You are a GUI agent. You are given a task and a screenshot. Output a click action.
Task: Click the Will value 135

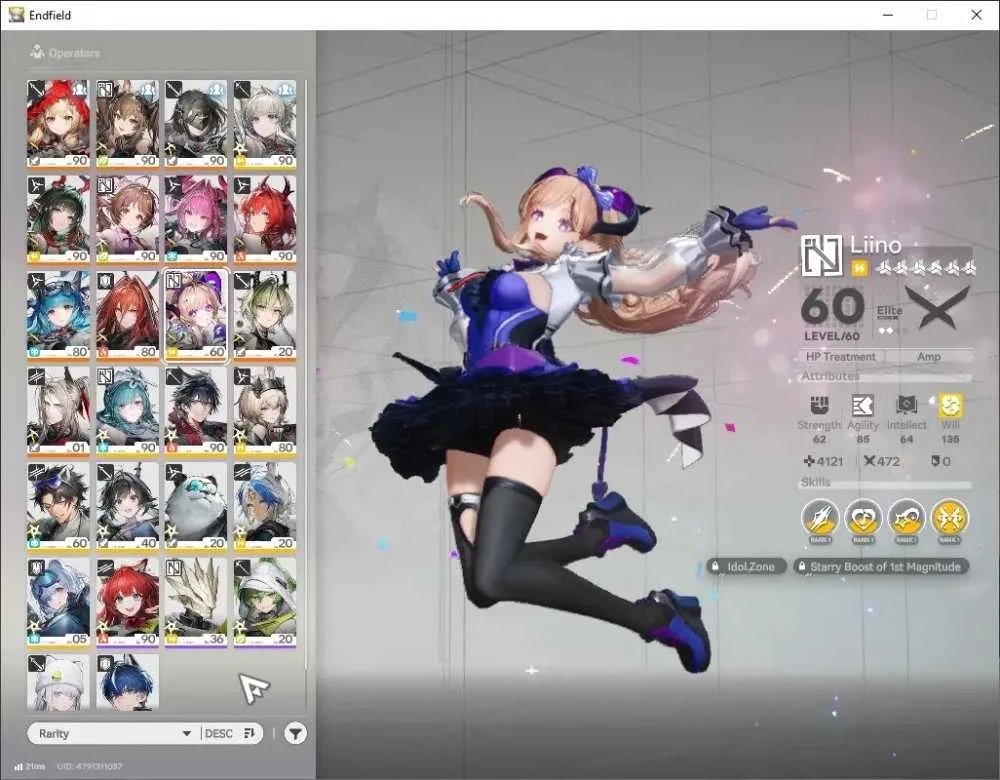pos(950,439)
